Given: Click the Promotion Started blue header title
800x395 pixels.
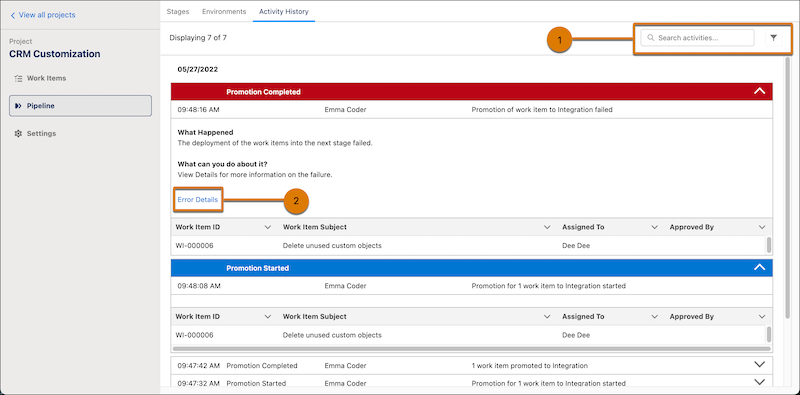Looking at the screenshot, I should pyautogui.click(x=258, y=268).
